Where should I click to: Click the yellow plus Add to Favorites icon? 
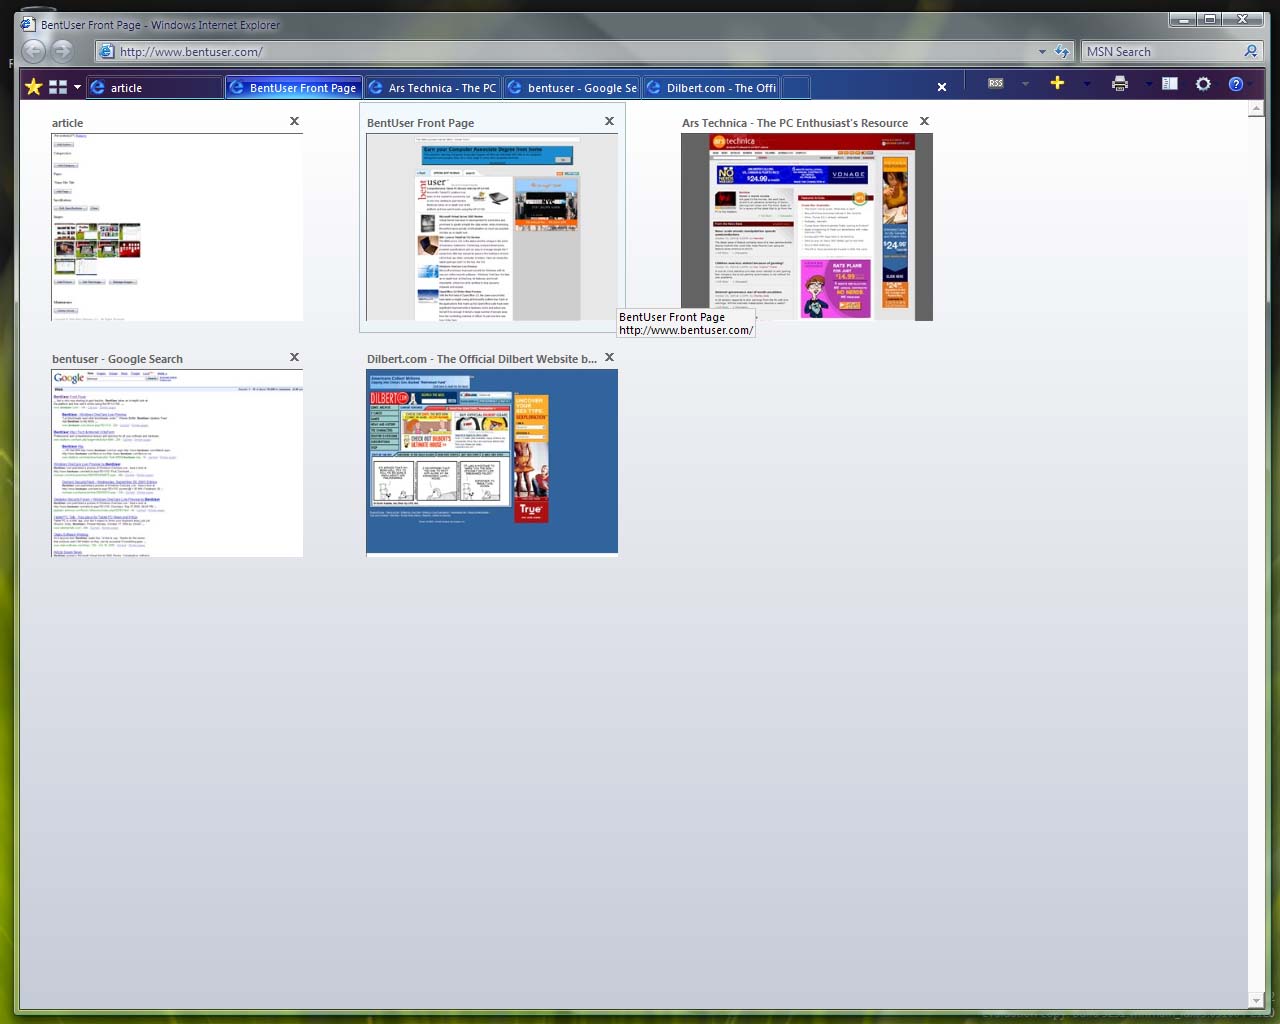coord(1057,83)
